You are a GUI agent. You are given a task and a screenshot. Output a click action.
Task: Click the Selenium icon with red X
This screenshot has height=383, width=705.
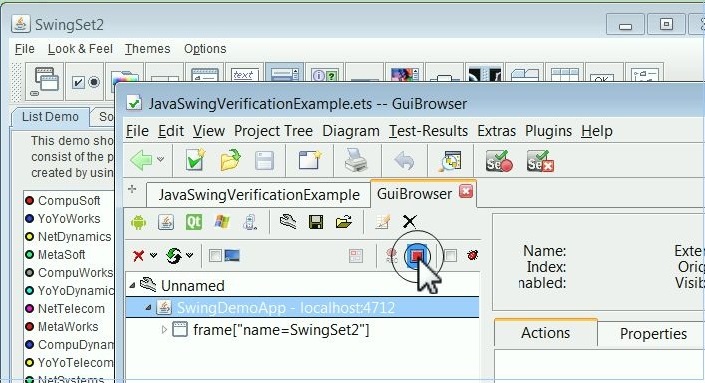pos(540,161)
